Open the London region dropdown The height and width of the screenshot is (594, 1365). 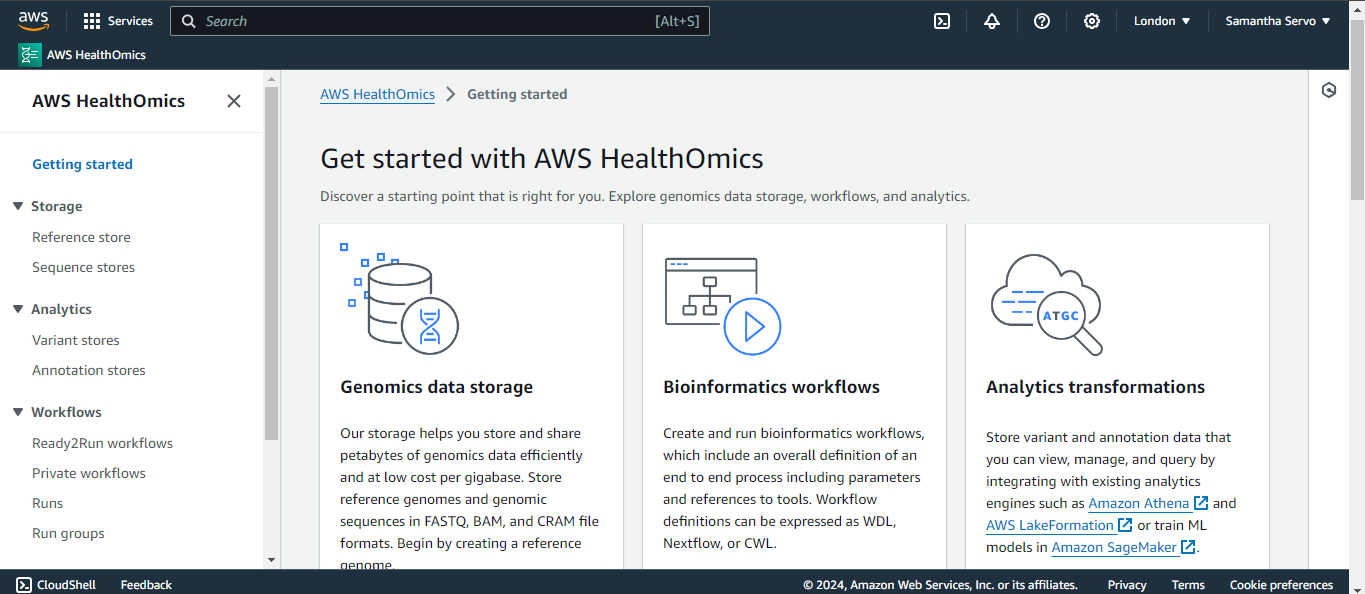tap(1162, 21)
